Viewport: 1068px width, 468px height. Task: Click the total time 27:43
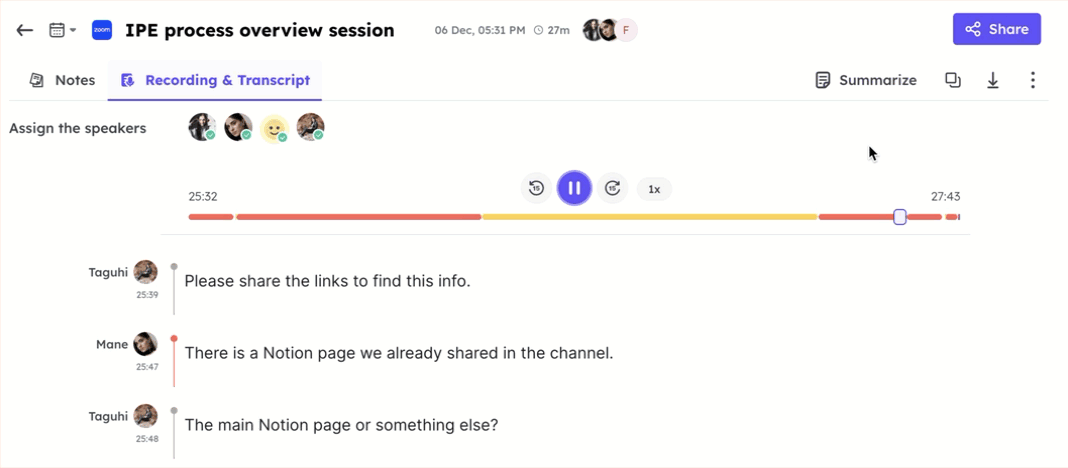tap(945, 197)
